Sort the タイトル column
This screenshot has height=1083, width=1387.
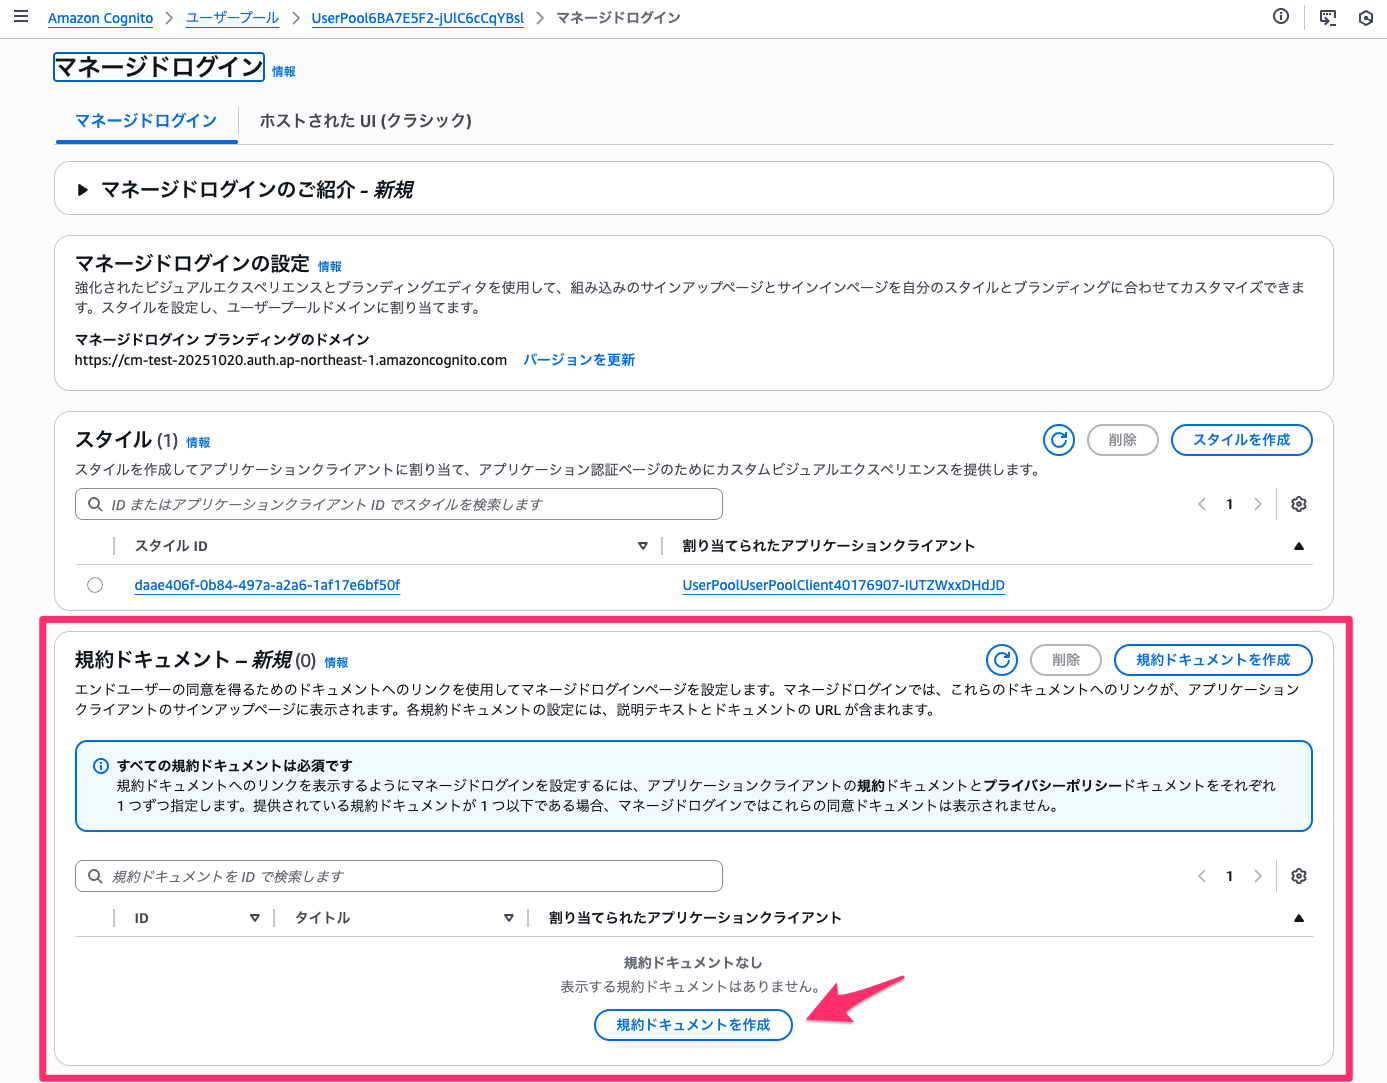click(x=508, y=918)
